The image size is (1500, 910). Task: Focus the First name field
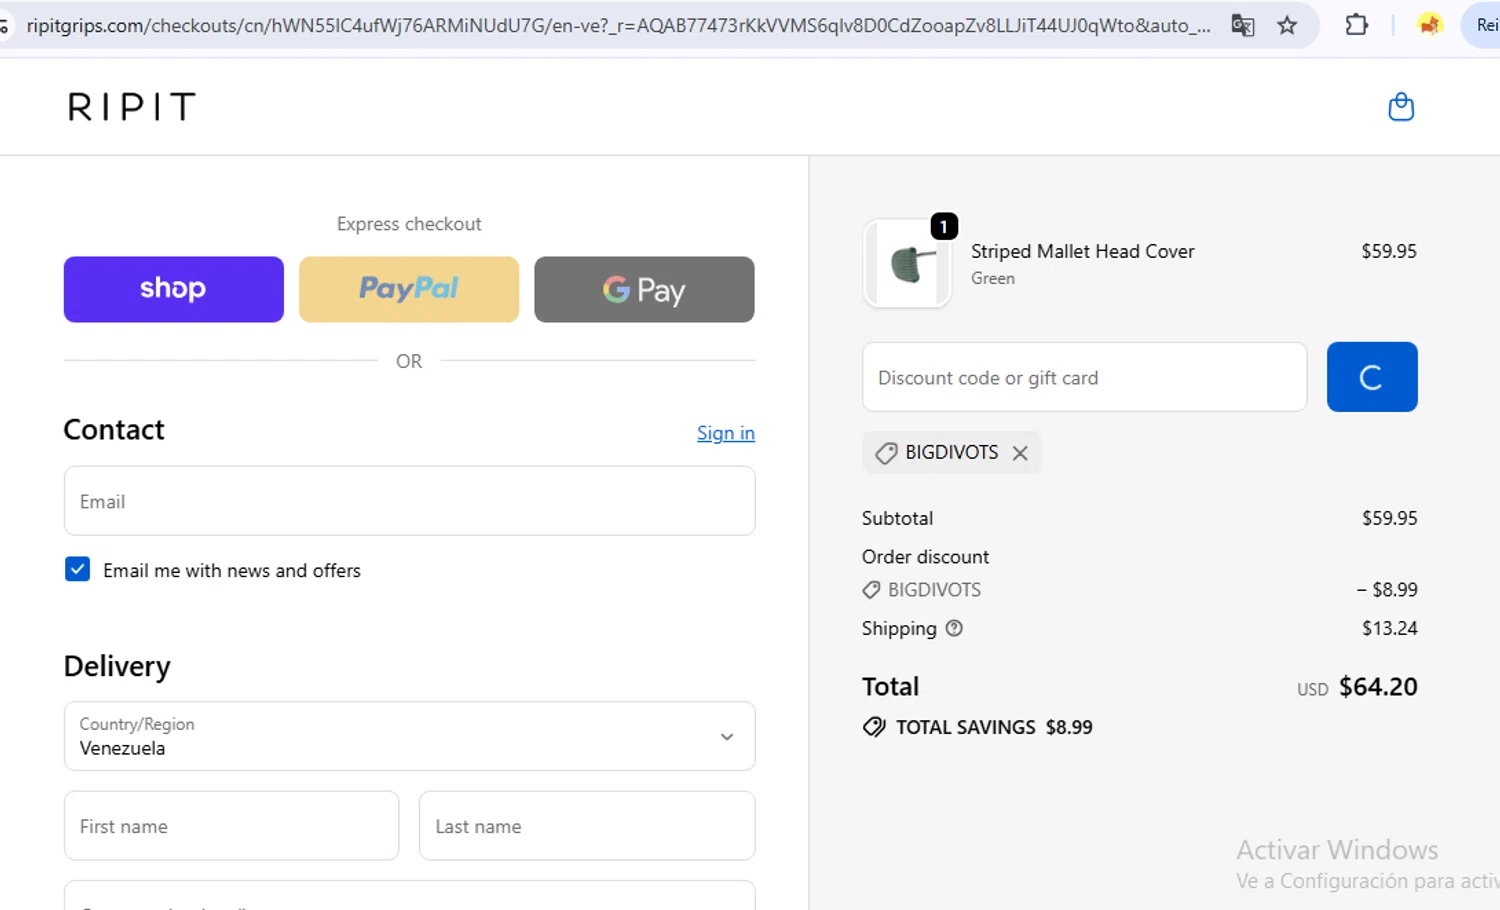[231, 826]
